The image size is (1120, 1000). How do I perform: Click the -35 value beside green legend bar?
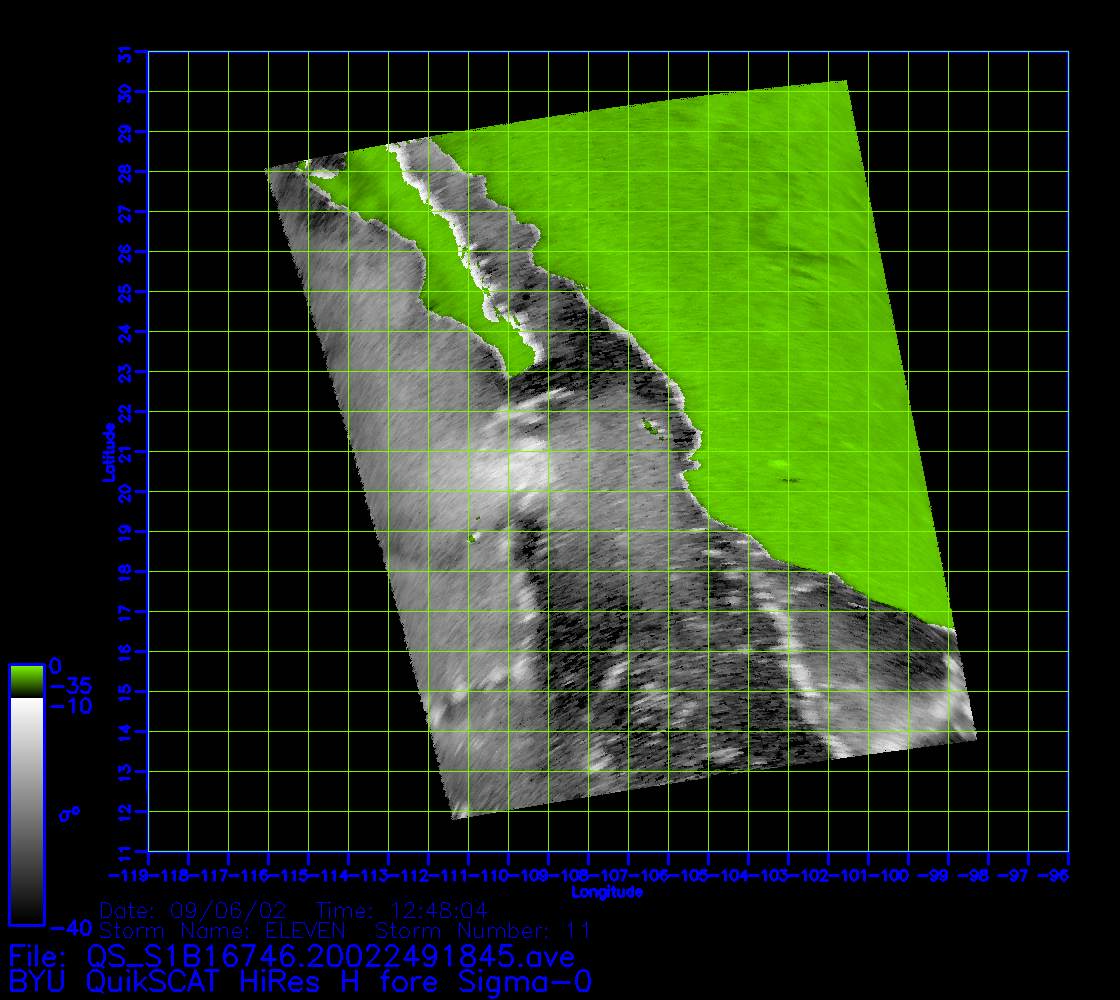(x=71, y=686)
